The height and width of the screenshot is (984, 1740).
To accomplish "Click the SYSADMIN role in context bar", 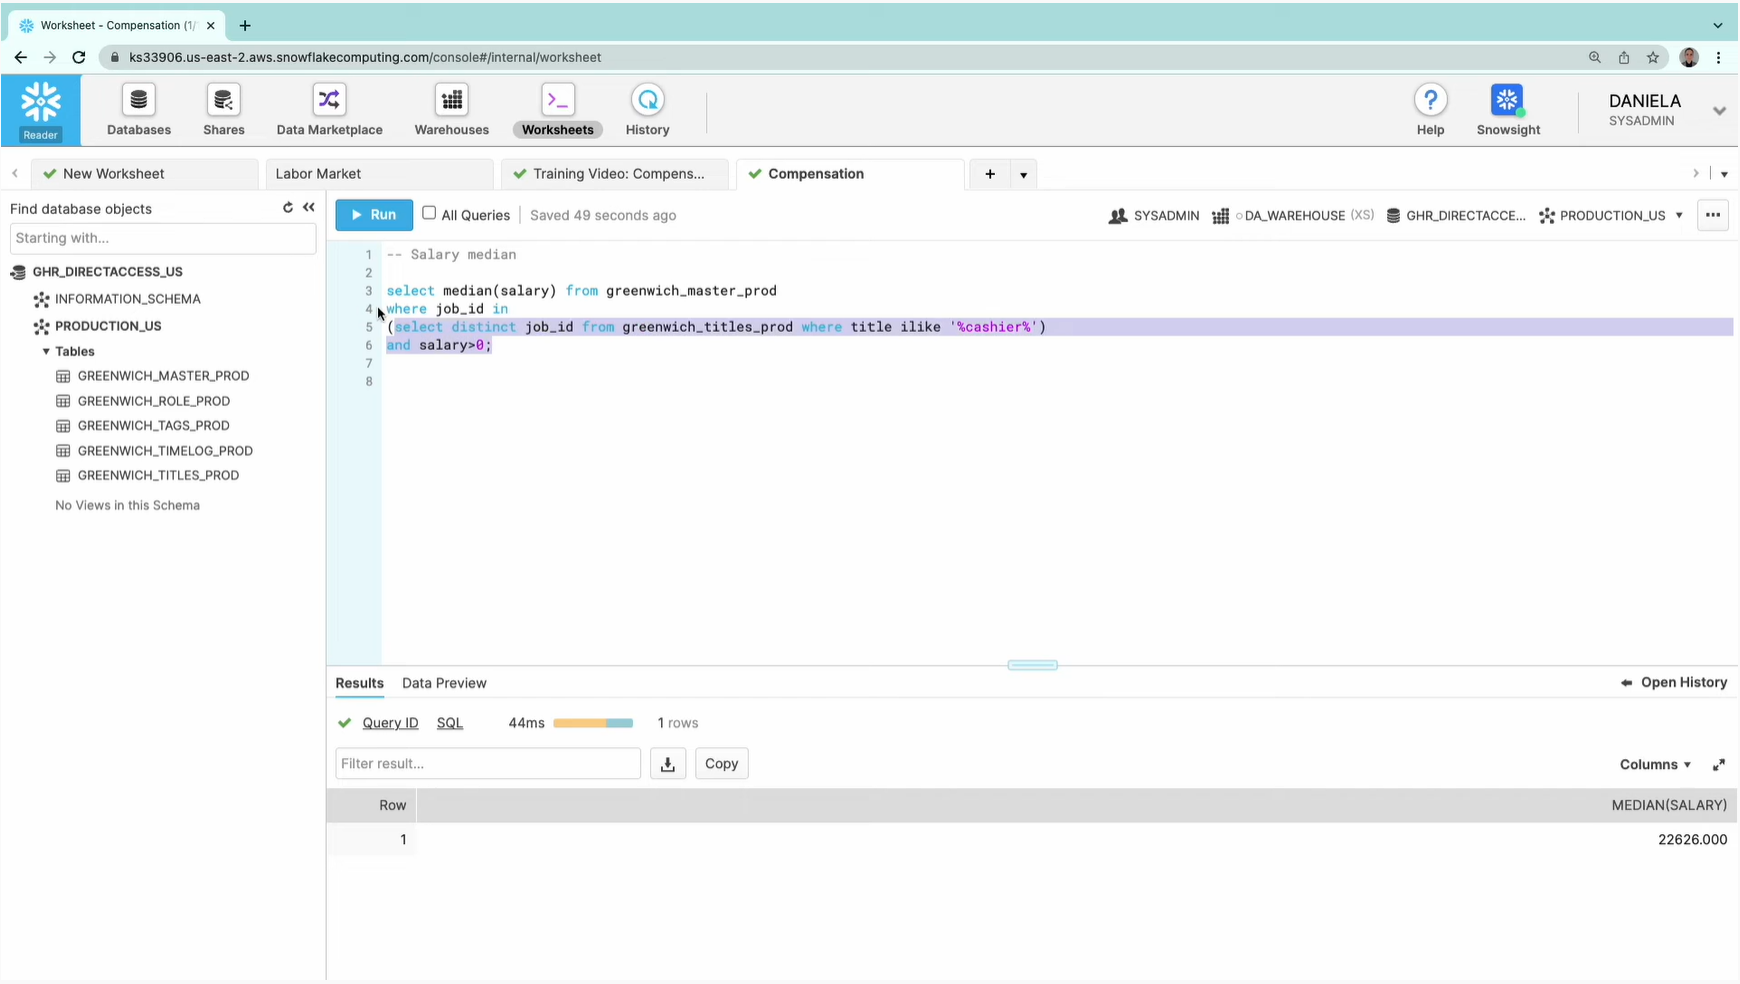I will pyautogui.click(x=1154, y=215).
